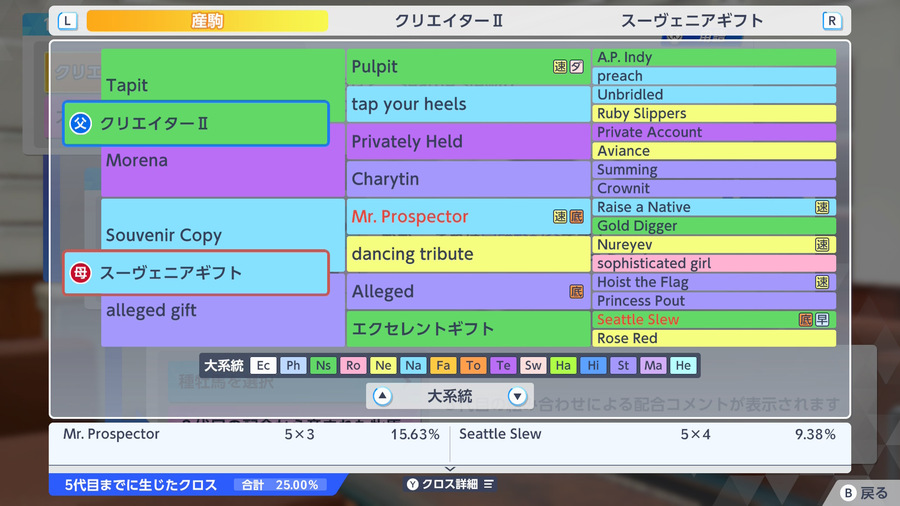Click the 底 badge on Seattle Slew
The image size is (900, 506).
[x=806, y=320]
